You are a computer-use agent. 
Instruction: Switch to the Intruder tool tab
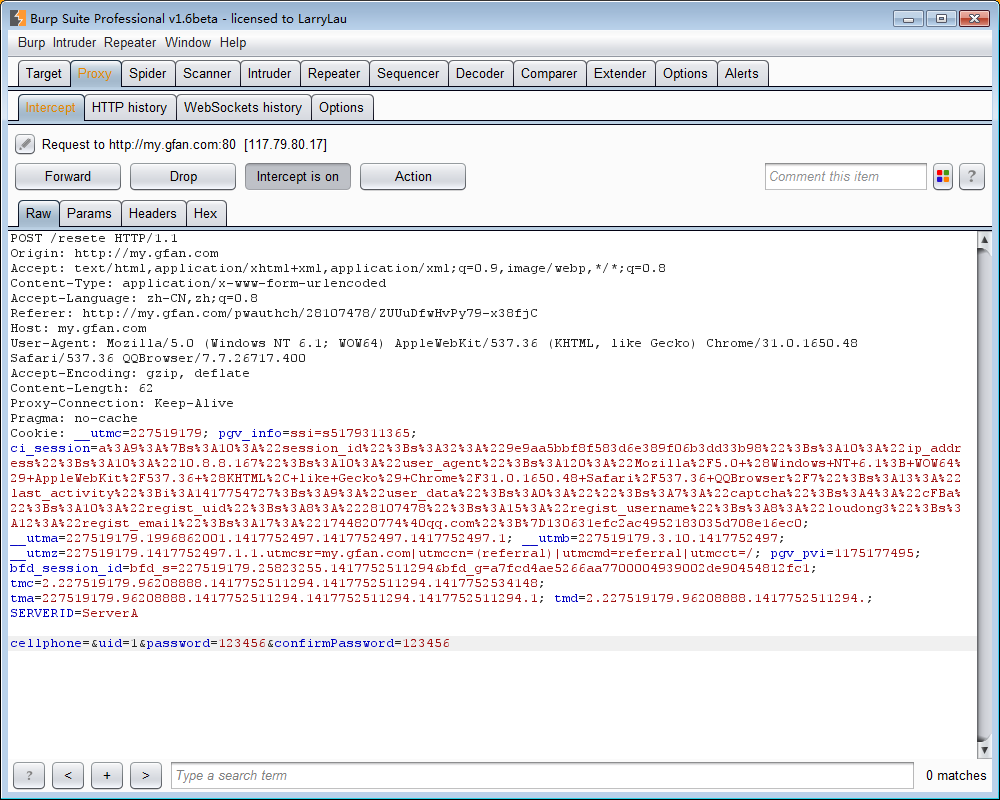coord(269,73)
